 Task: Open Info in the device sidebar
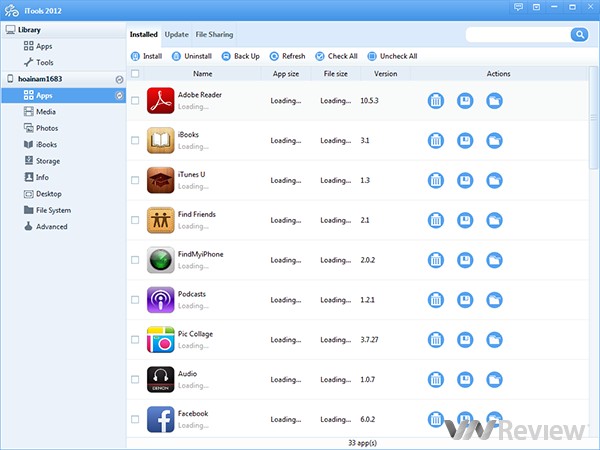36,177
